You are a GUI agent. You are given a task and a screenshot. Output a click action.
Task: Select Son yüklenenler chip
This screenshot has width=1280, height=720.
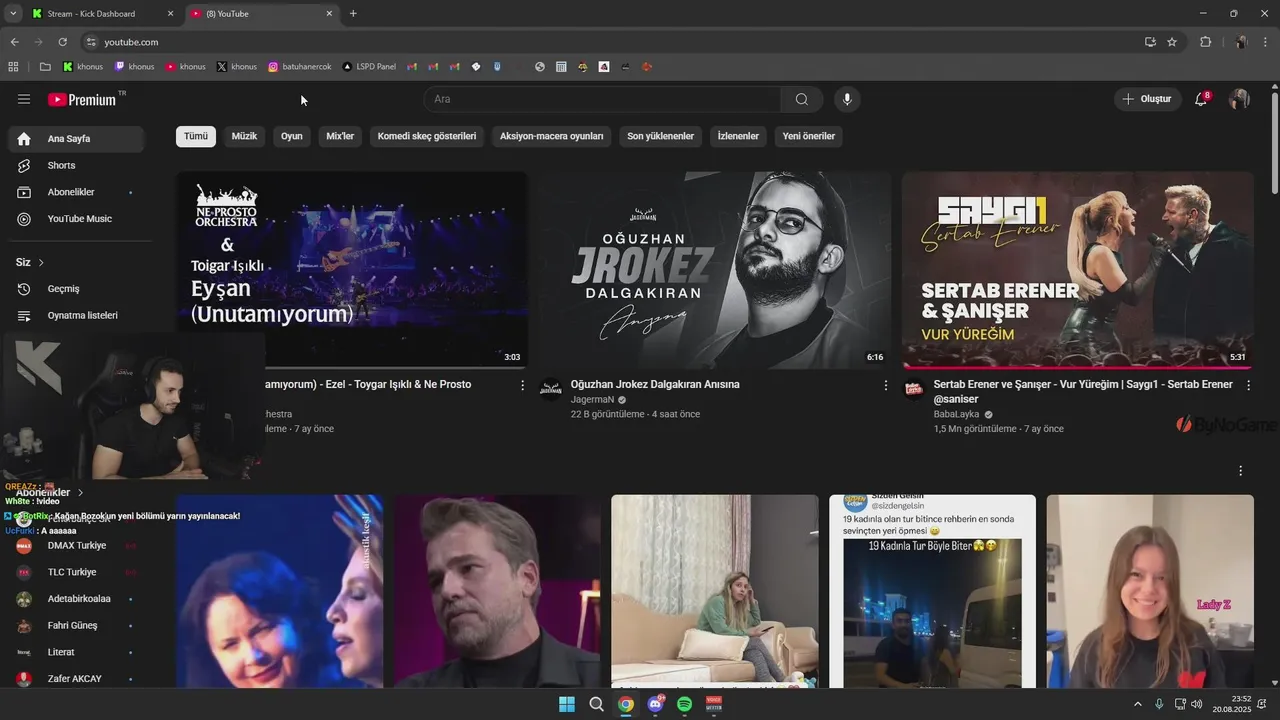click(661, 136)
